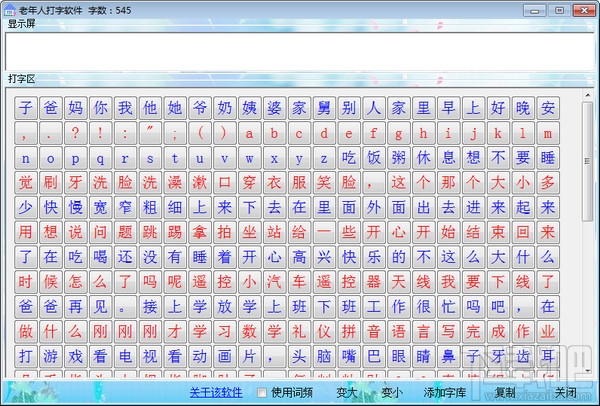Insert the character 安
Viewport: 600px width, 406px height.
[x=548, y=108]
